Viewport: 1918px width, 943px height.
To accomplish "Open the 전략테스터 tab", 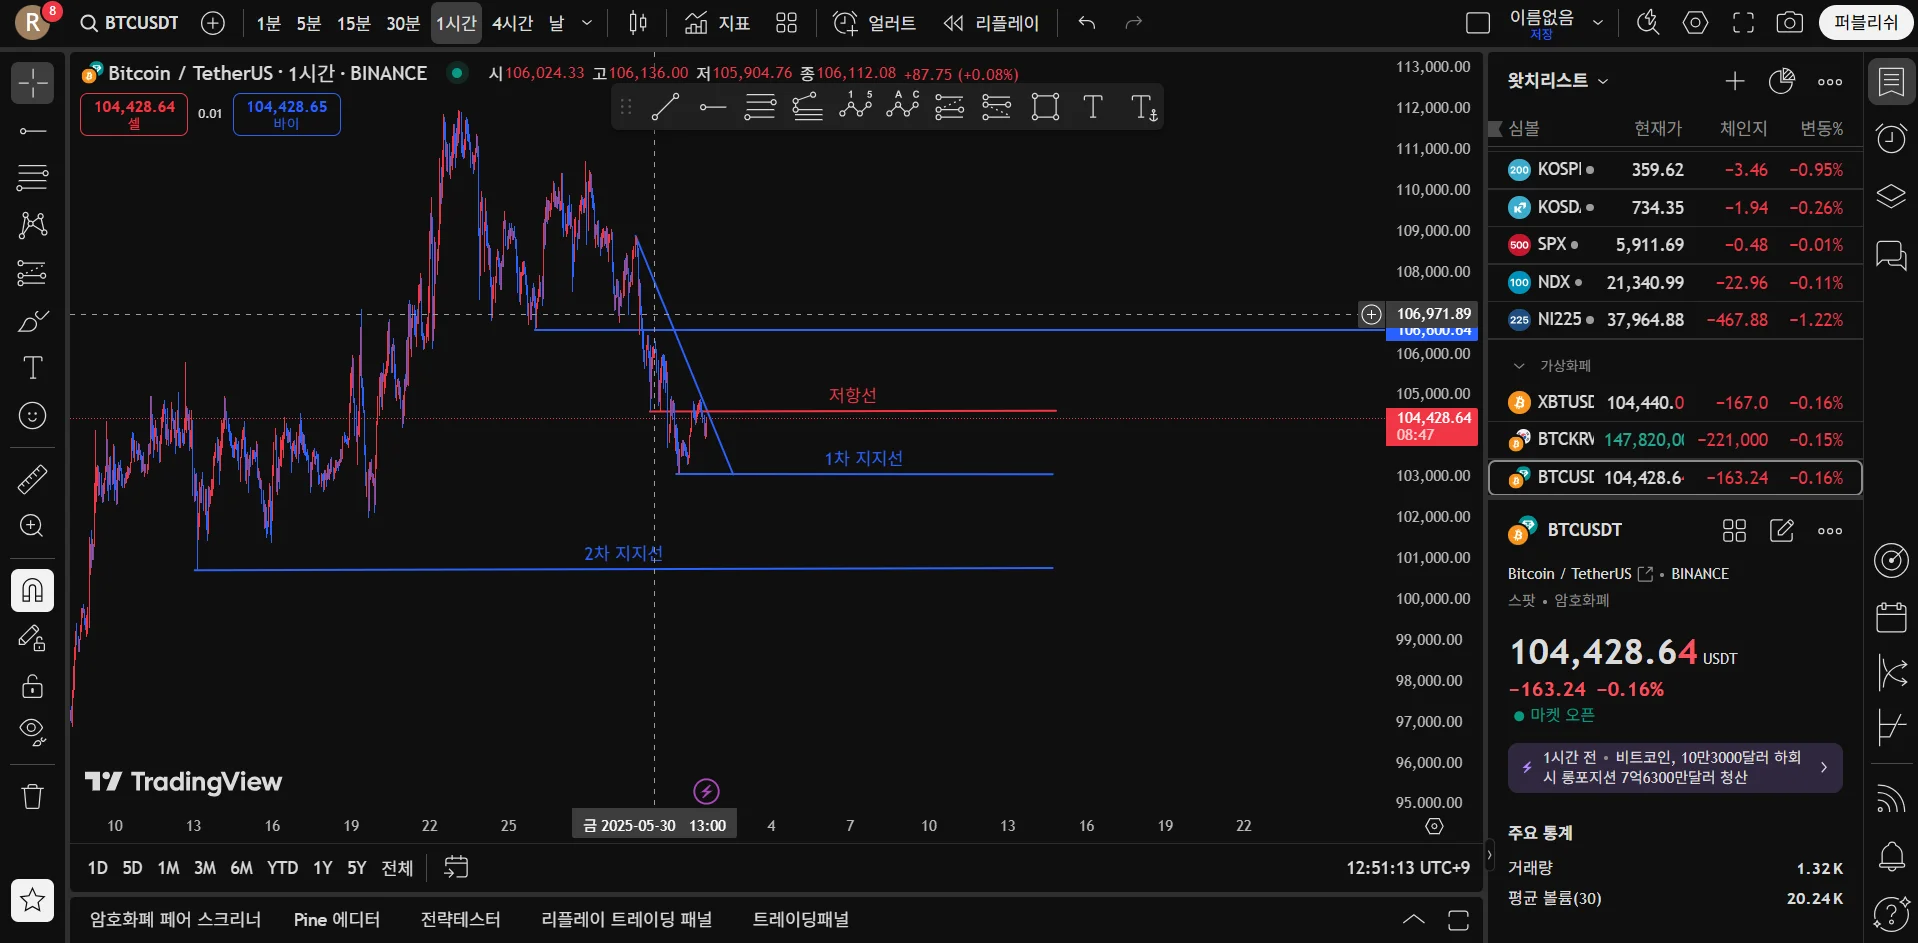I will tap(460, 920).
